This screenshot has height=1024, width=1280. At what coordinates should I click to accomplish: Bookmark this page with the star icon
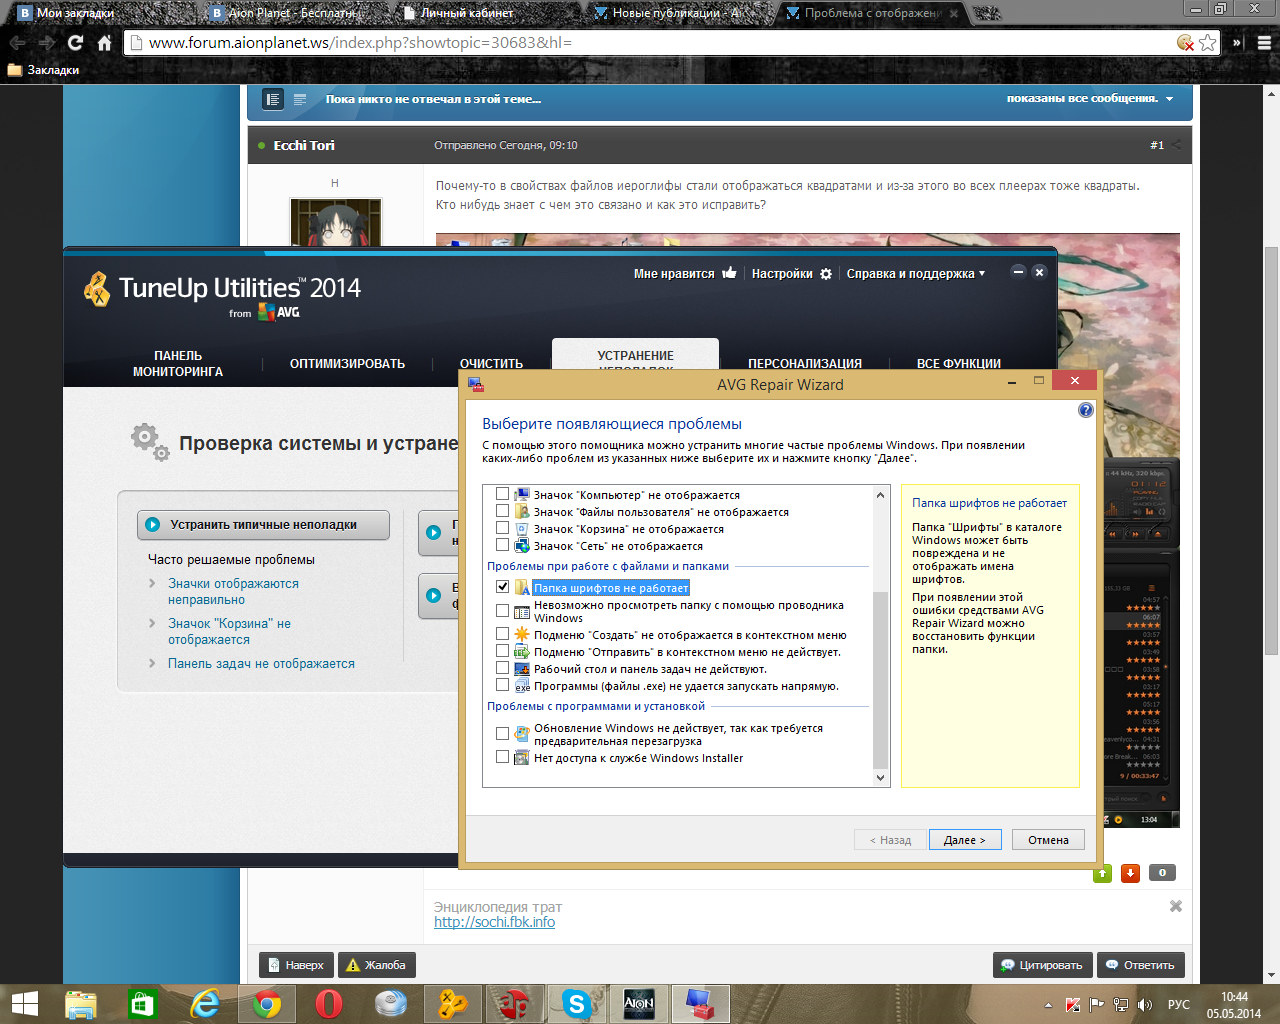(x=1208, y=42)
